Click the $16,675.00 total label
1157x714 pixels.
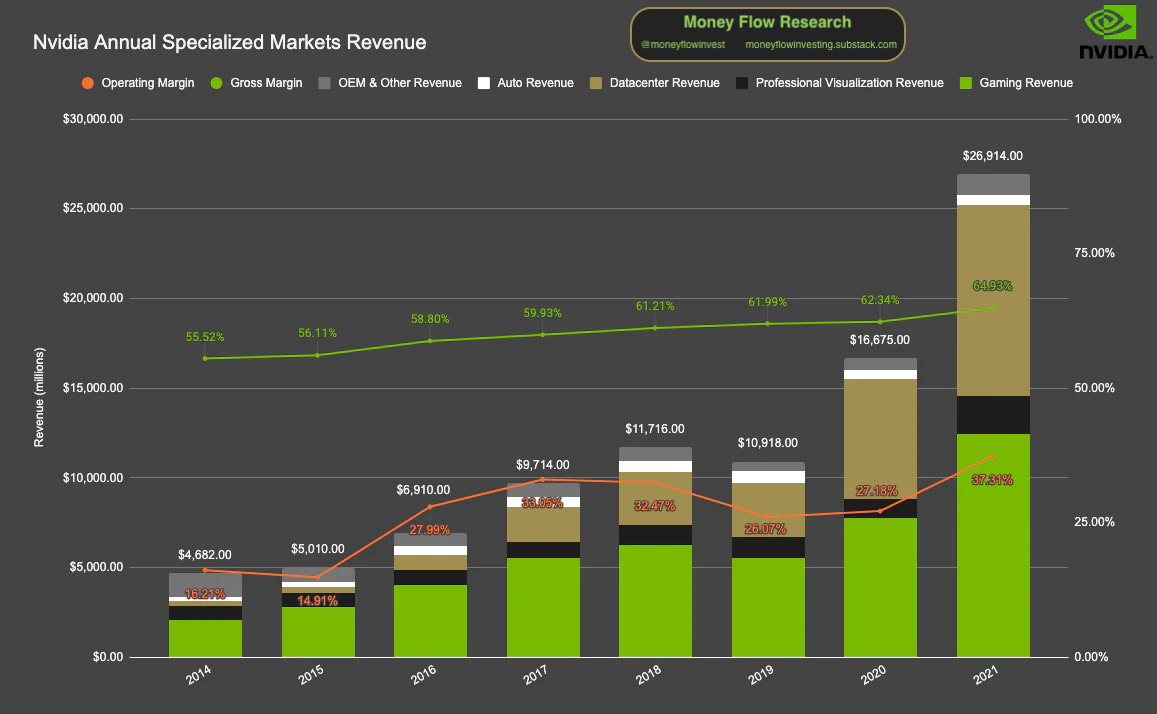coord(880,340)
